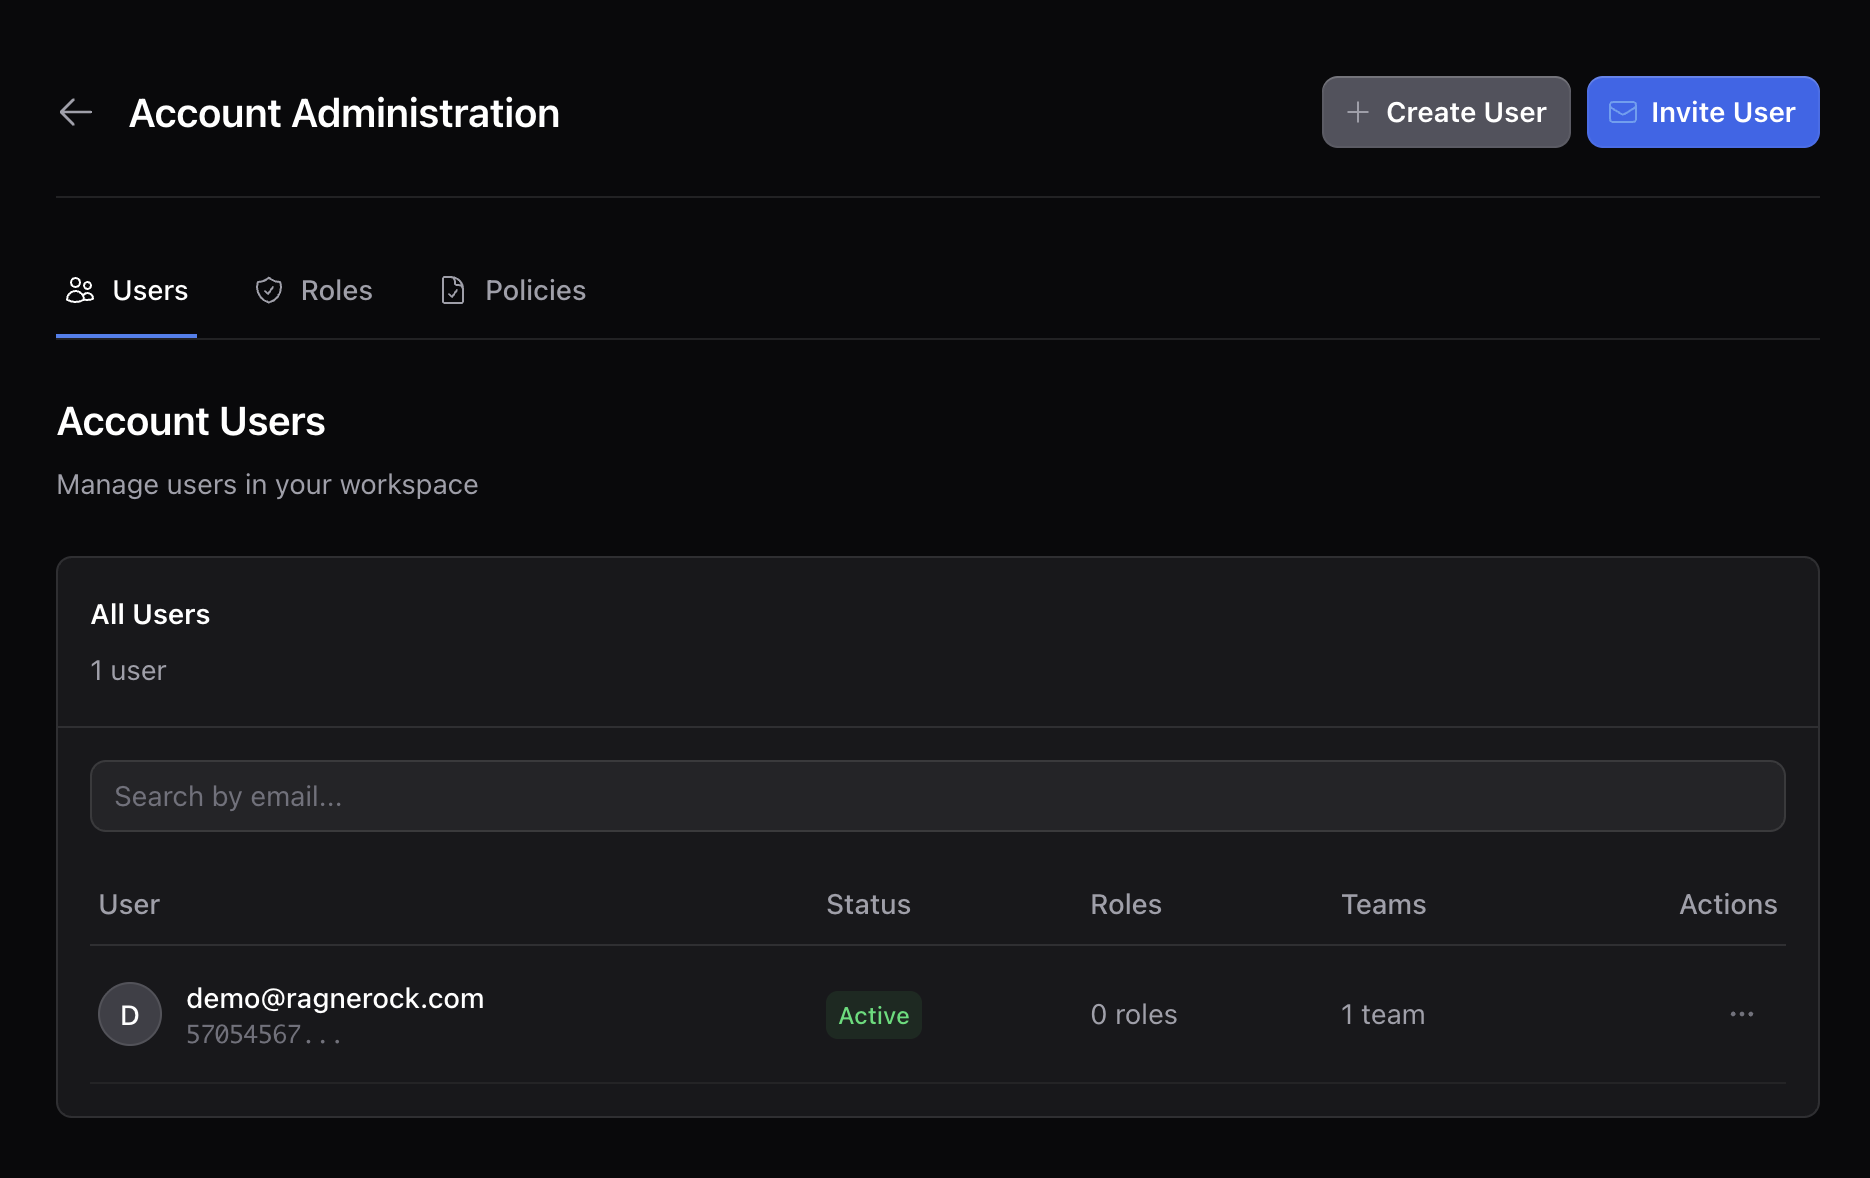This screenshot has width=1870, height=1178.
Task: Open the Roles tab
Action: 314,290
